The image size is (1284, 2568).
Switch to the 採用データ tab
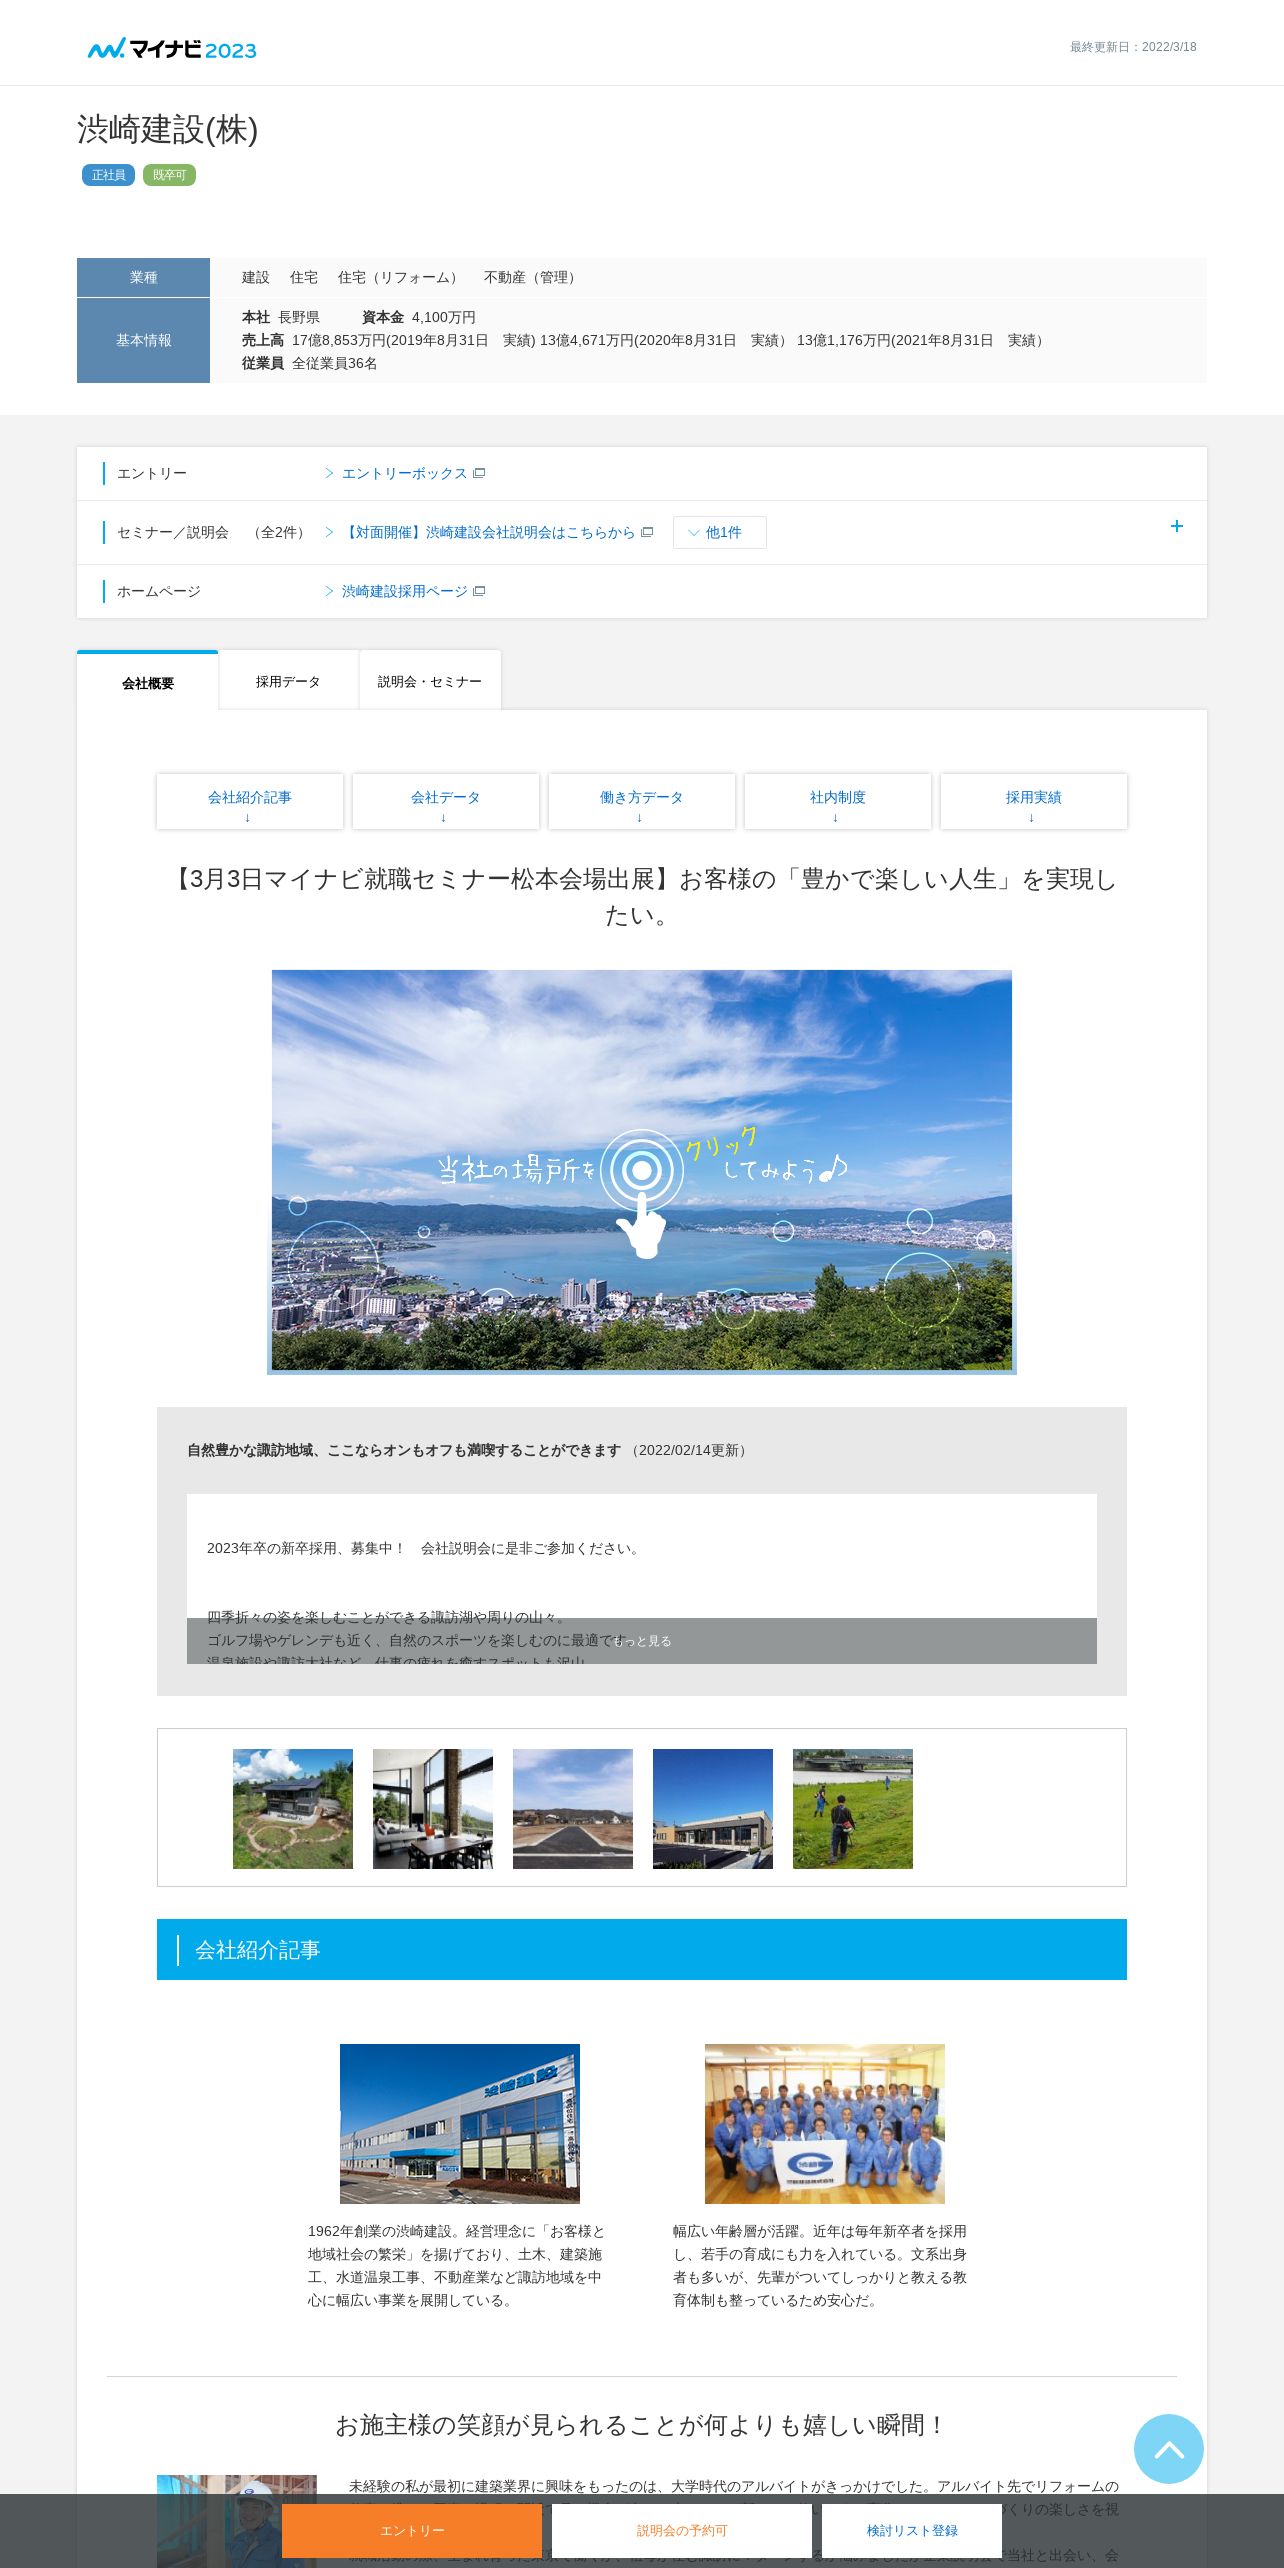[288, 681]
